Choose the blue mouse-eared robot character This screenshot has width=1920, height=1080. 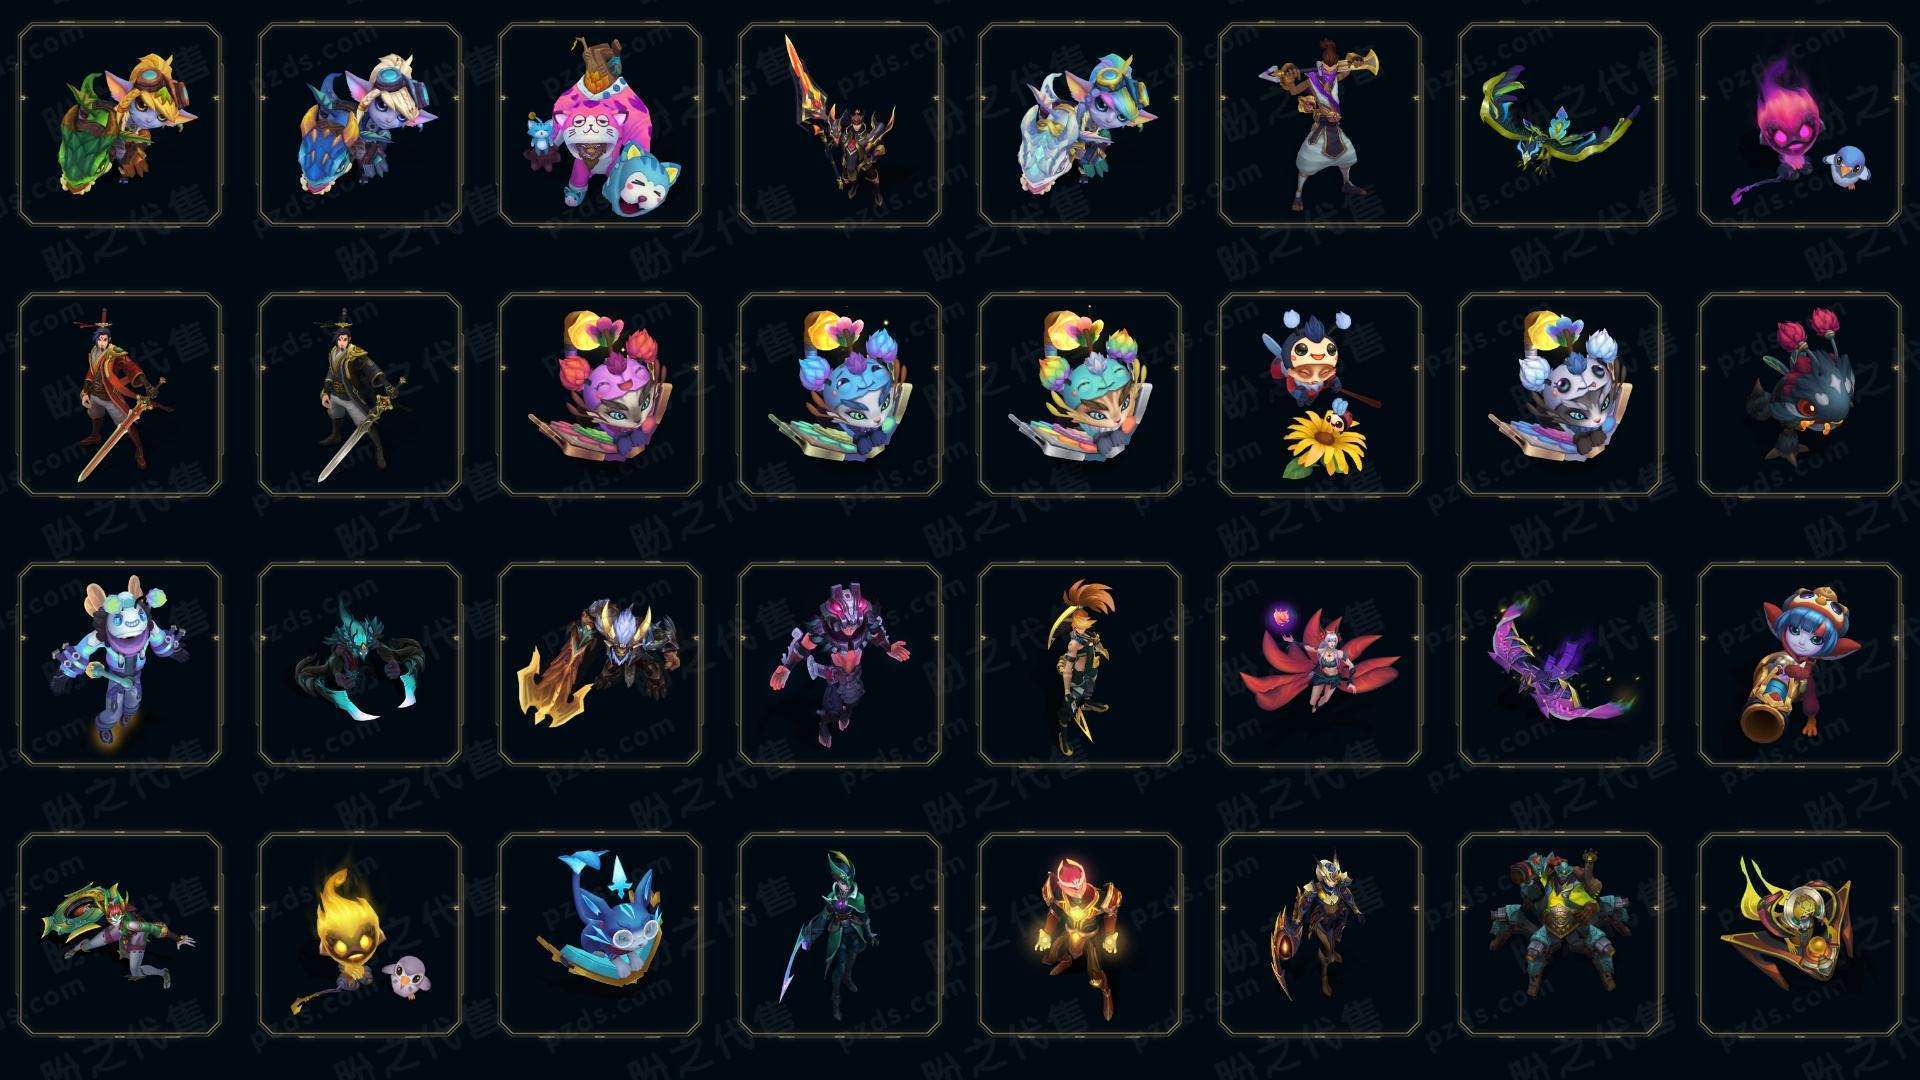click(120, 664)
